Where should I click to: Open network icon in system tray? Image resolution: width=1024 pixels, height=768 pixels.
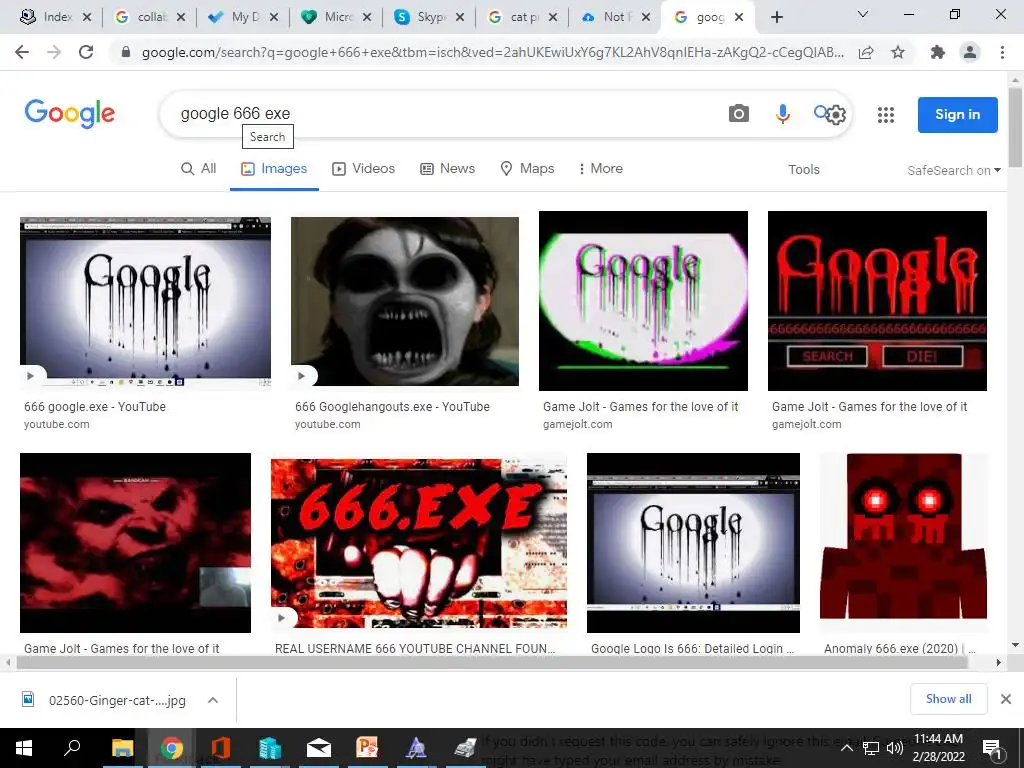point(871,748)
